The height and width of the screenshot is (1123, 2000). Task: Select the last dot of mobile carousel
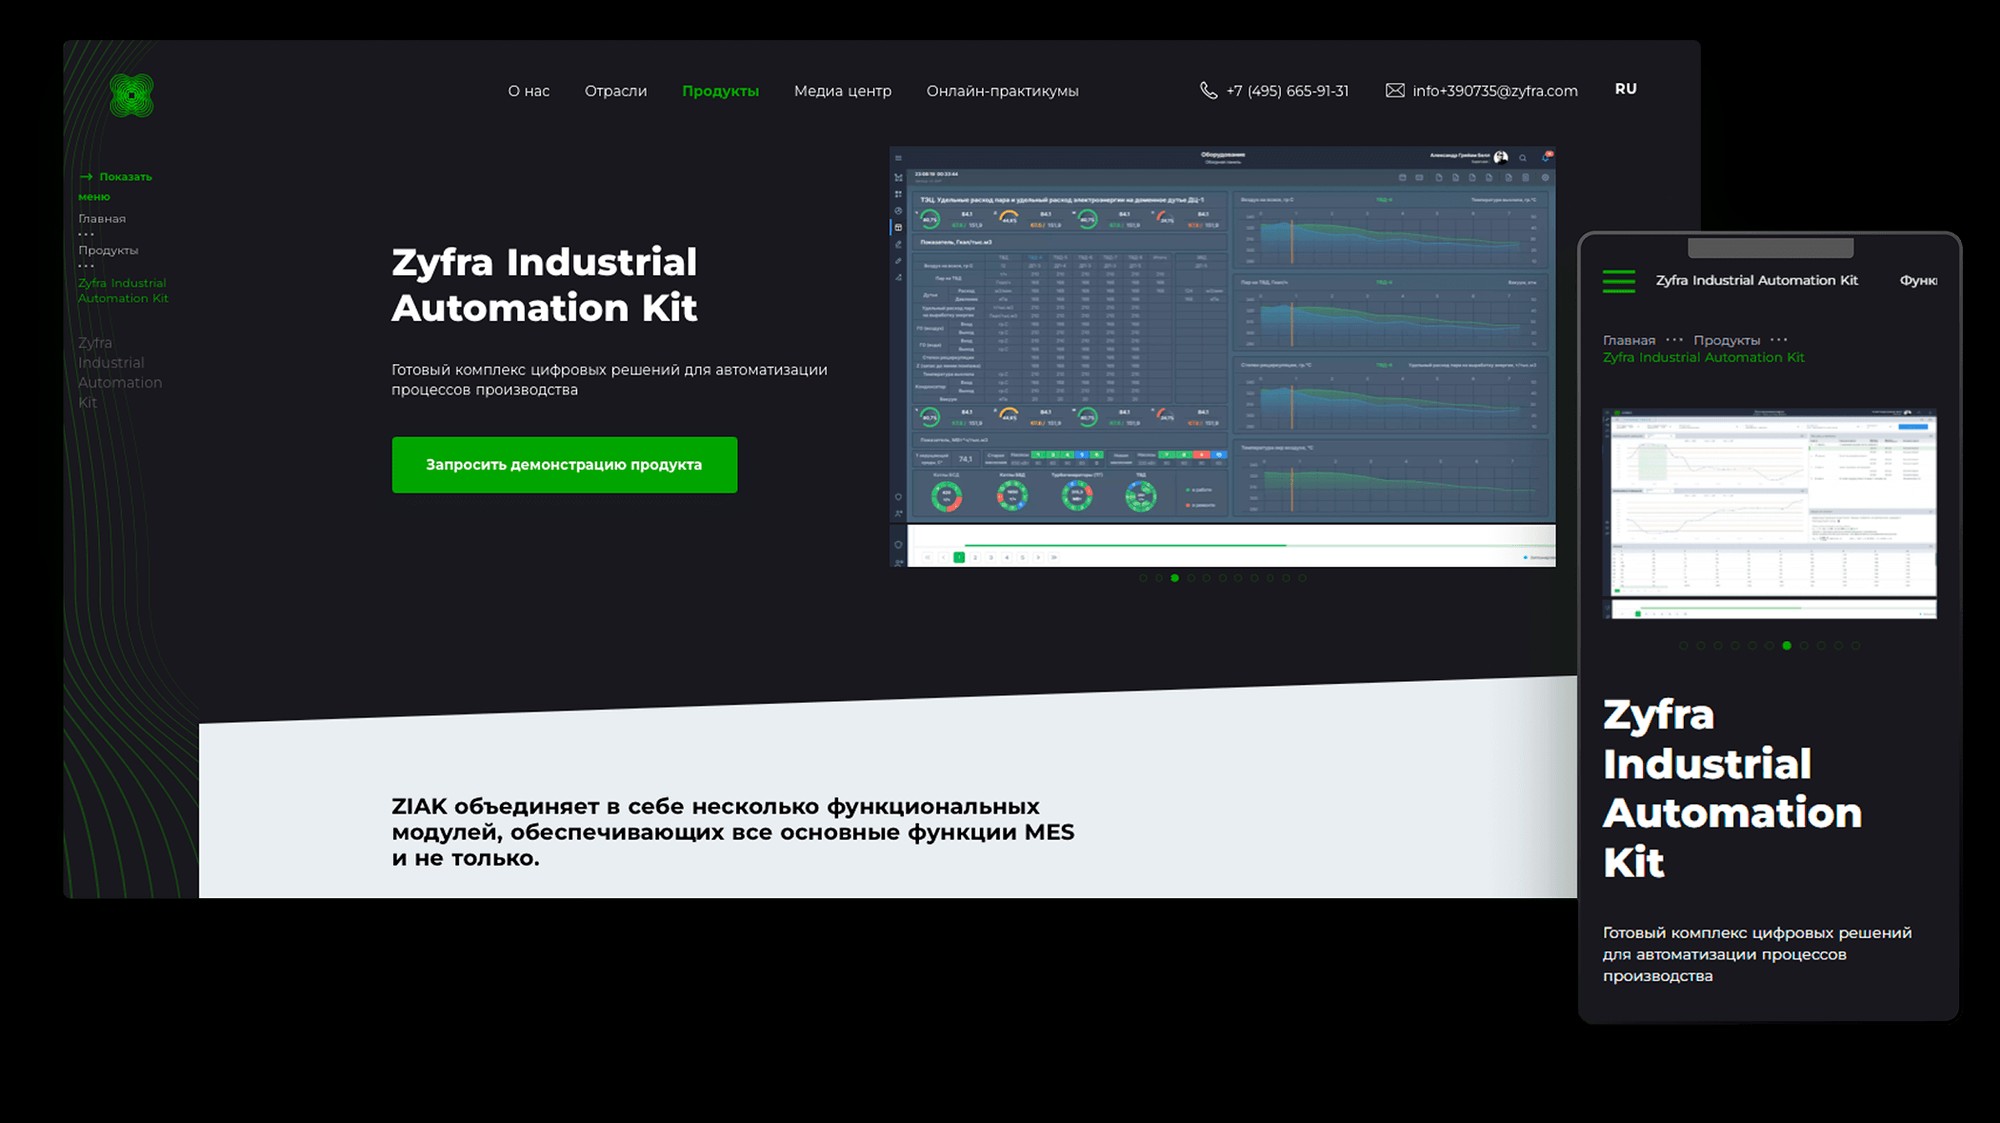point(1856,646)
